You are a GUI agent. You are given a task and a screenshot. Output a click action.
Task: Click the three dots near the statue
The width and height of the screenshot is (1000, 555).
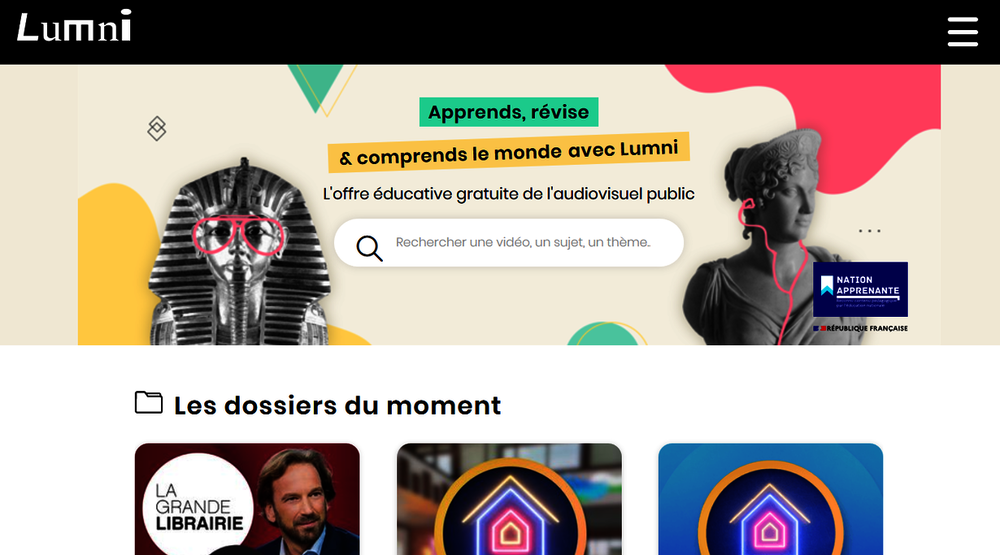[869, 231]
